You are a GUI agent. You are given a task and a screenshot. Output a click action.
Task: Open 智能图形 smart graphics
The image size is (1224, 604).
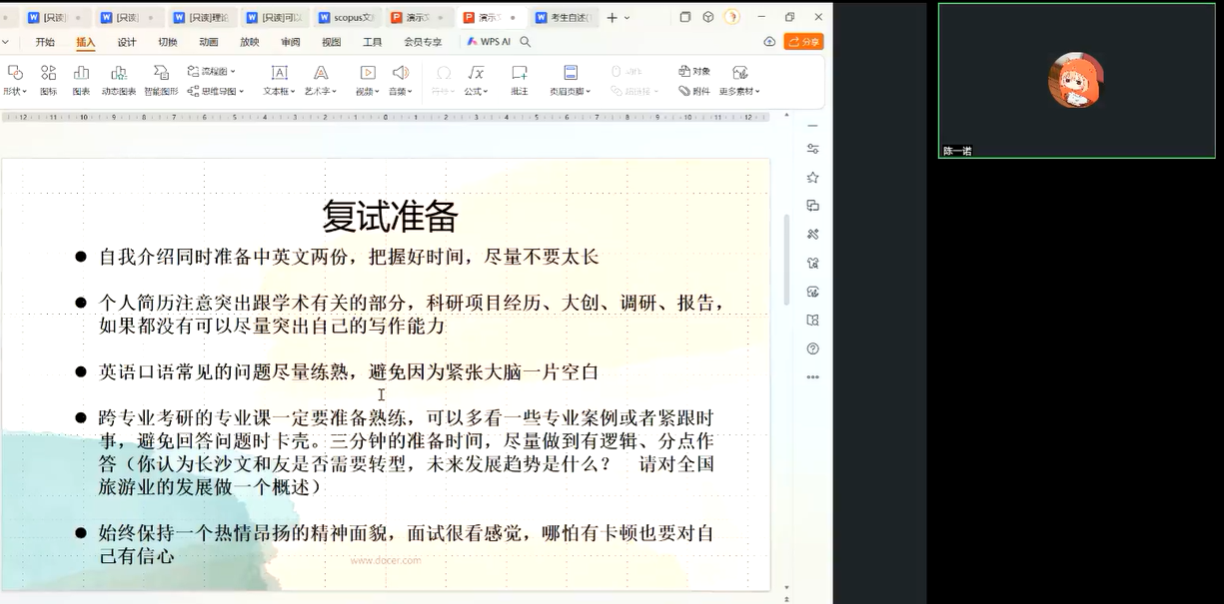pos(160,79)
